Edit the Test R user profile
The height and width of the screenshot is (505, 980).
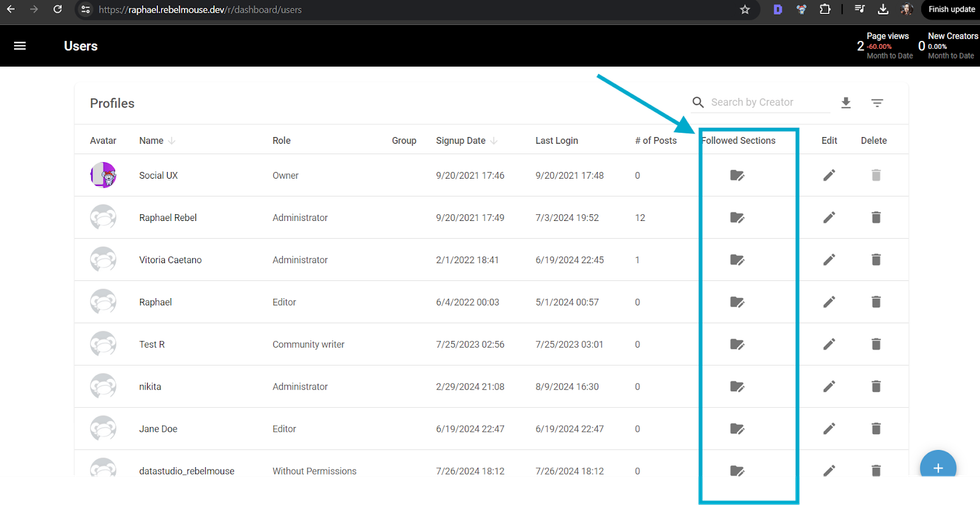pyautogui.click(x=829, y=344)
